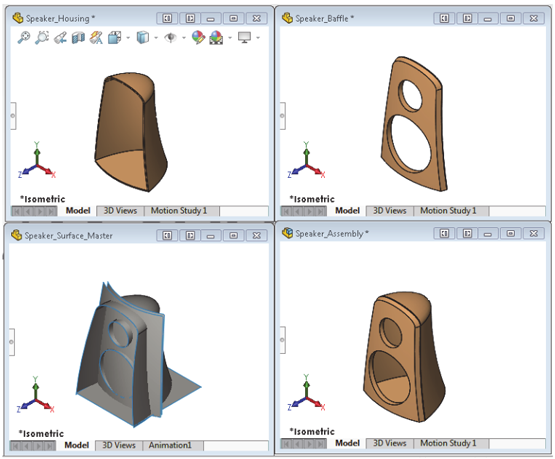Click Display Style icon

(143, 38)
